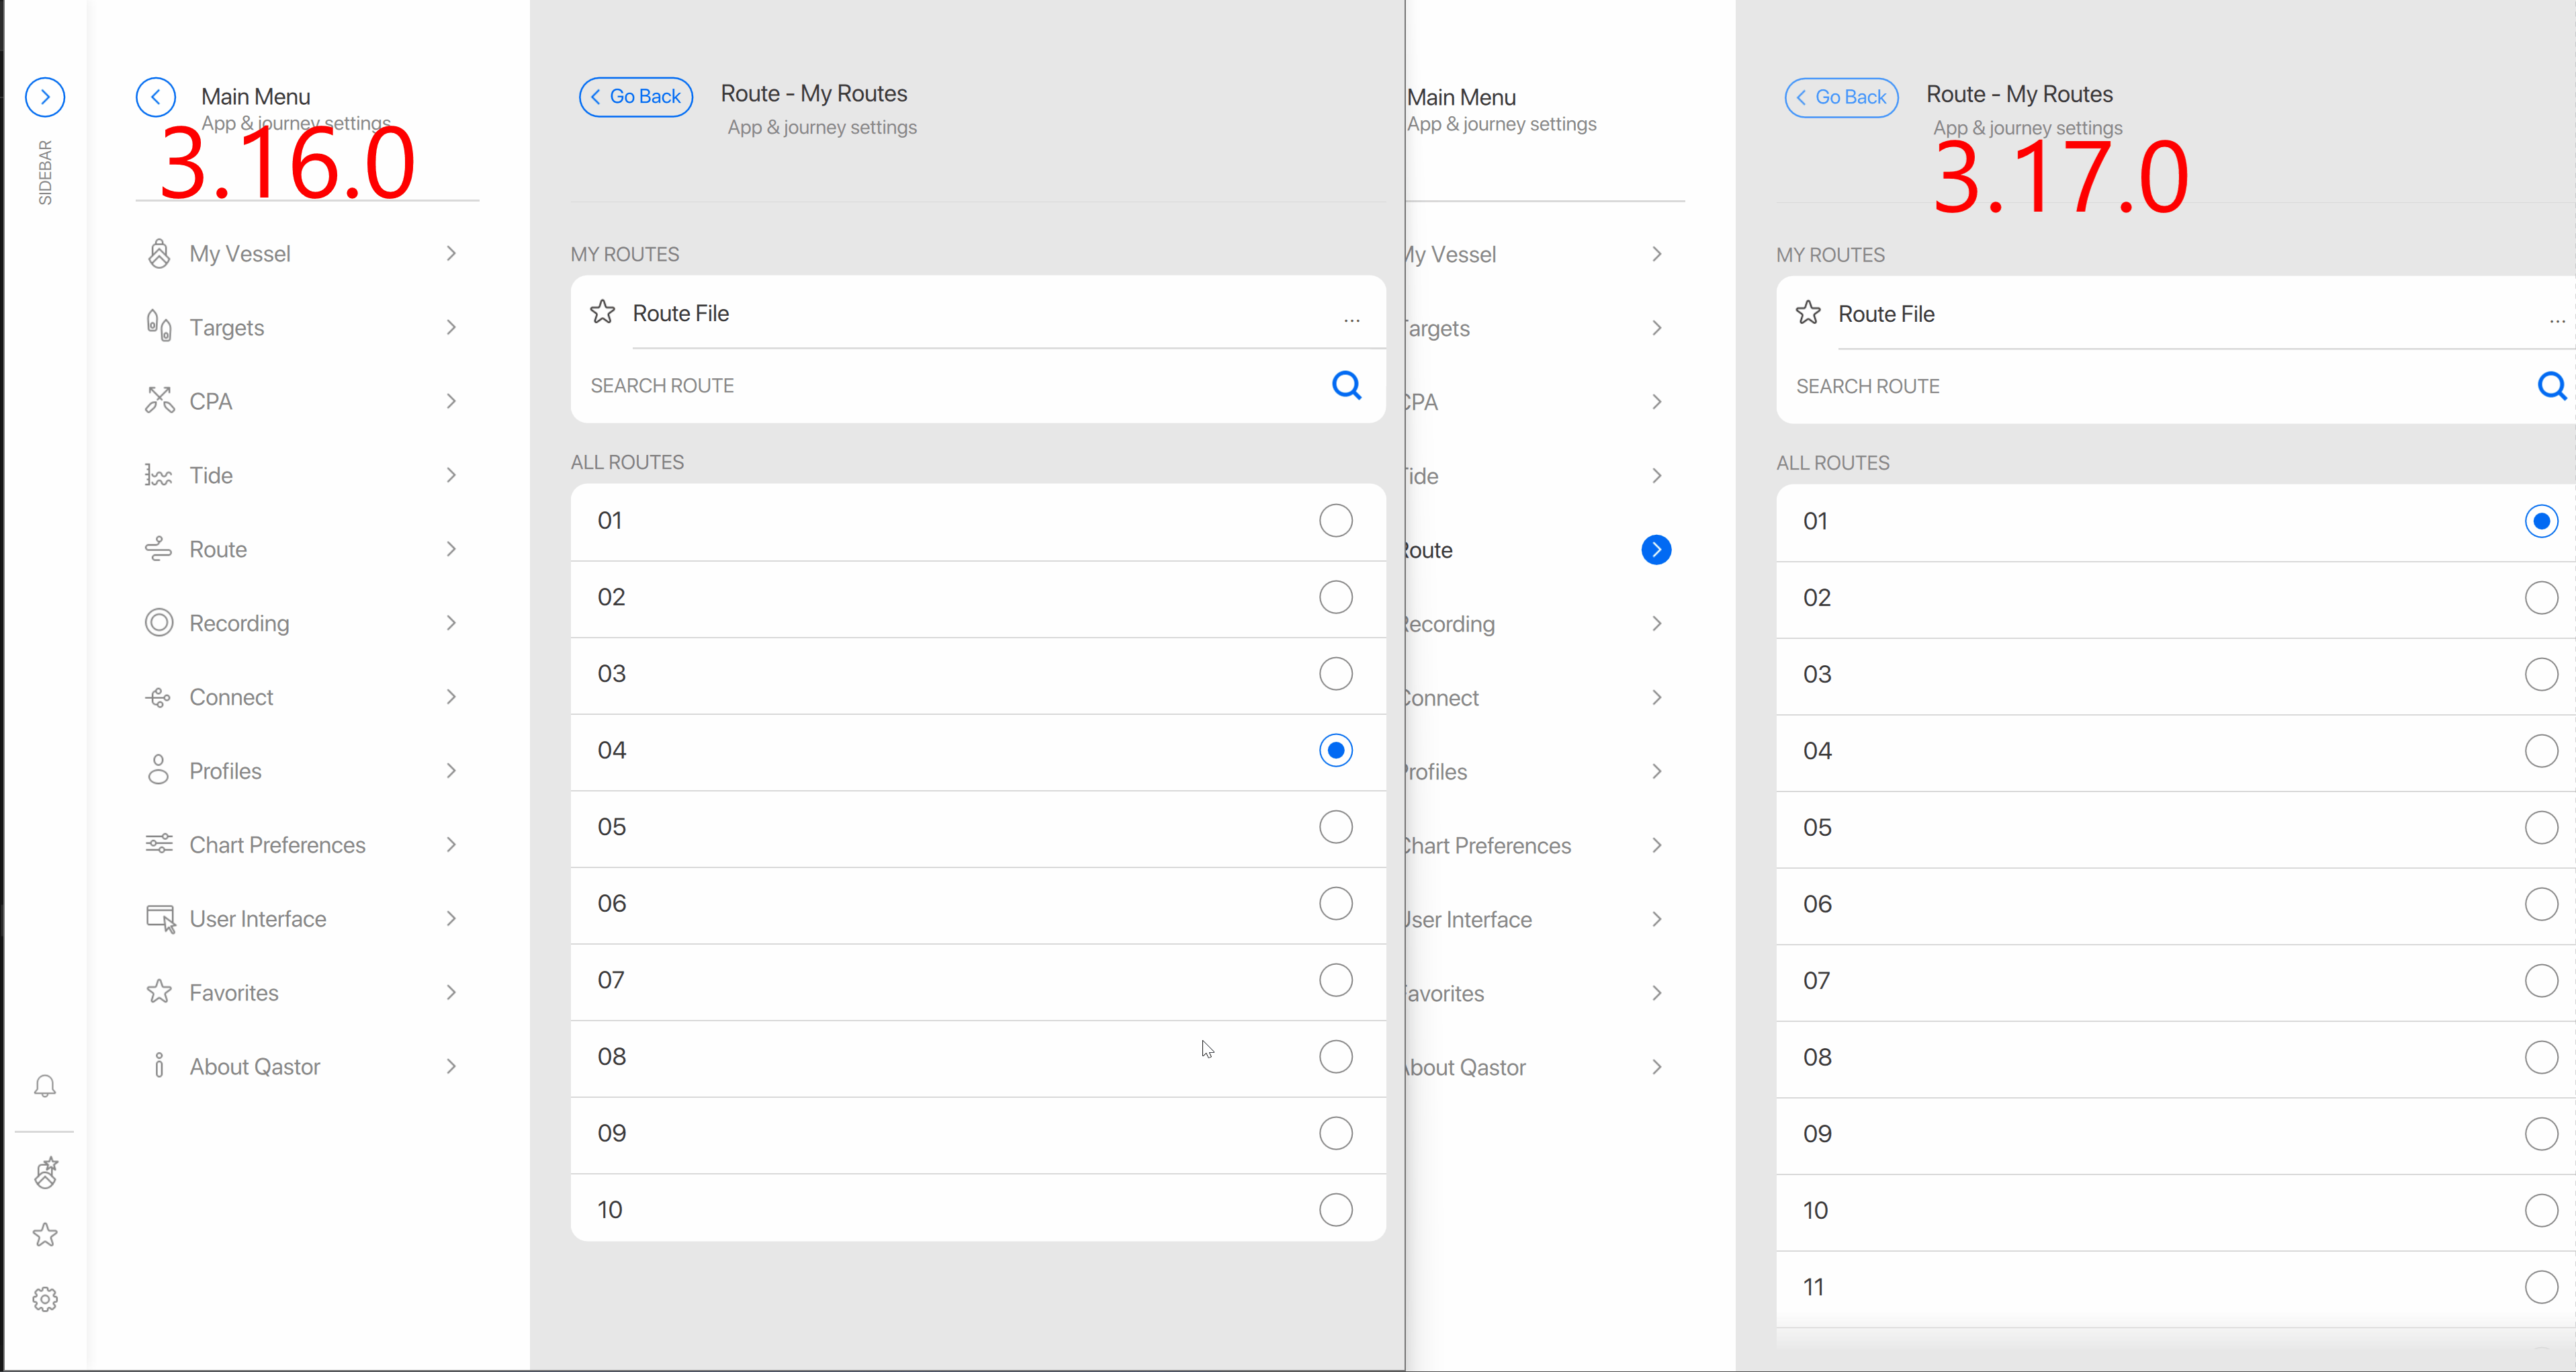Click the Tide wave icon

click(x=158, y=475)
